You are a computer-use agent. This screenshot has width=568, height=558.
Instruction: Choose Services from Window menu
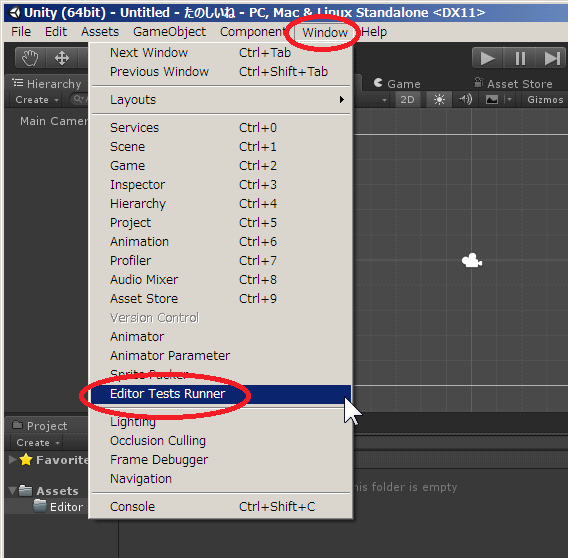(x=221, y=128)
